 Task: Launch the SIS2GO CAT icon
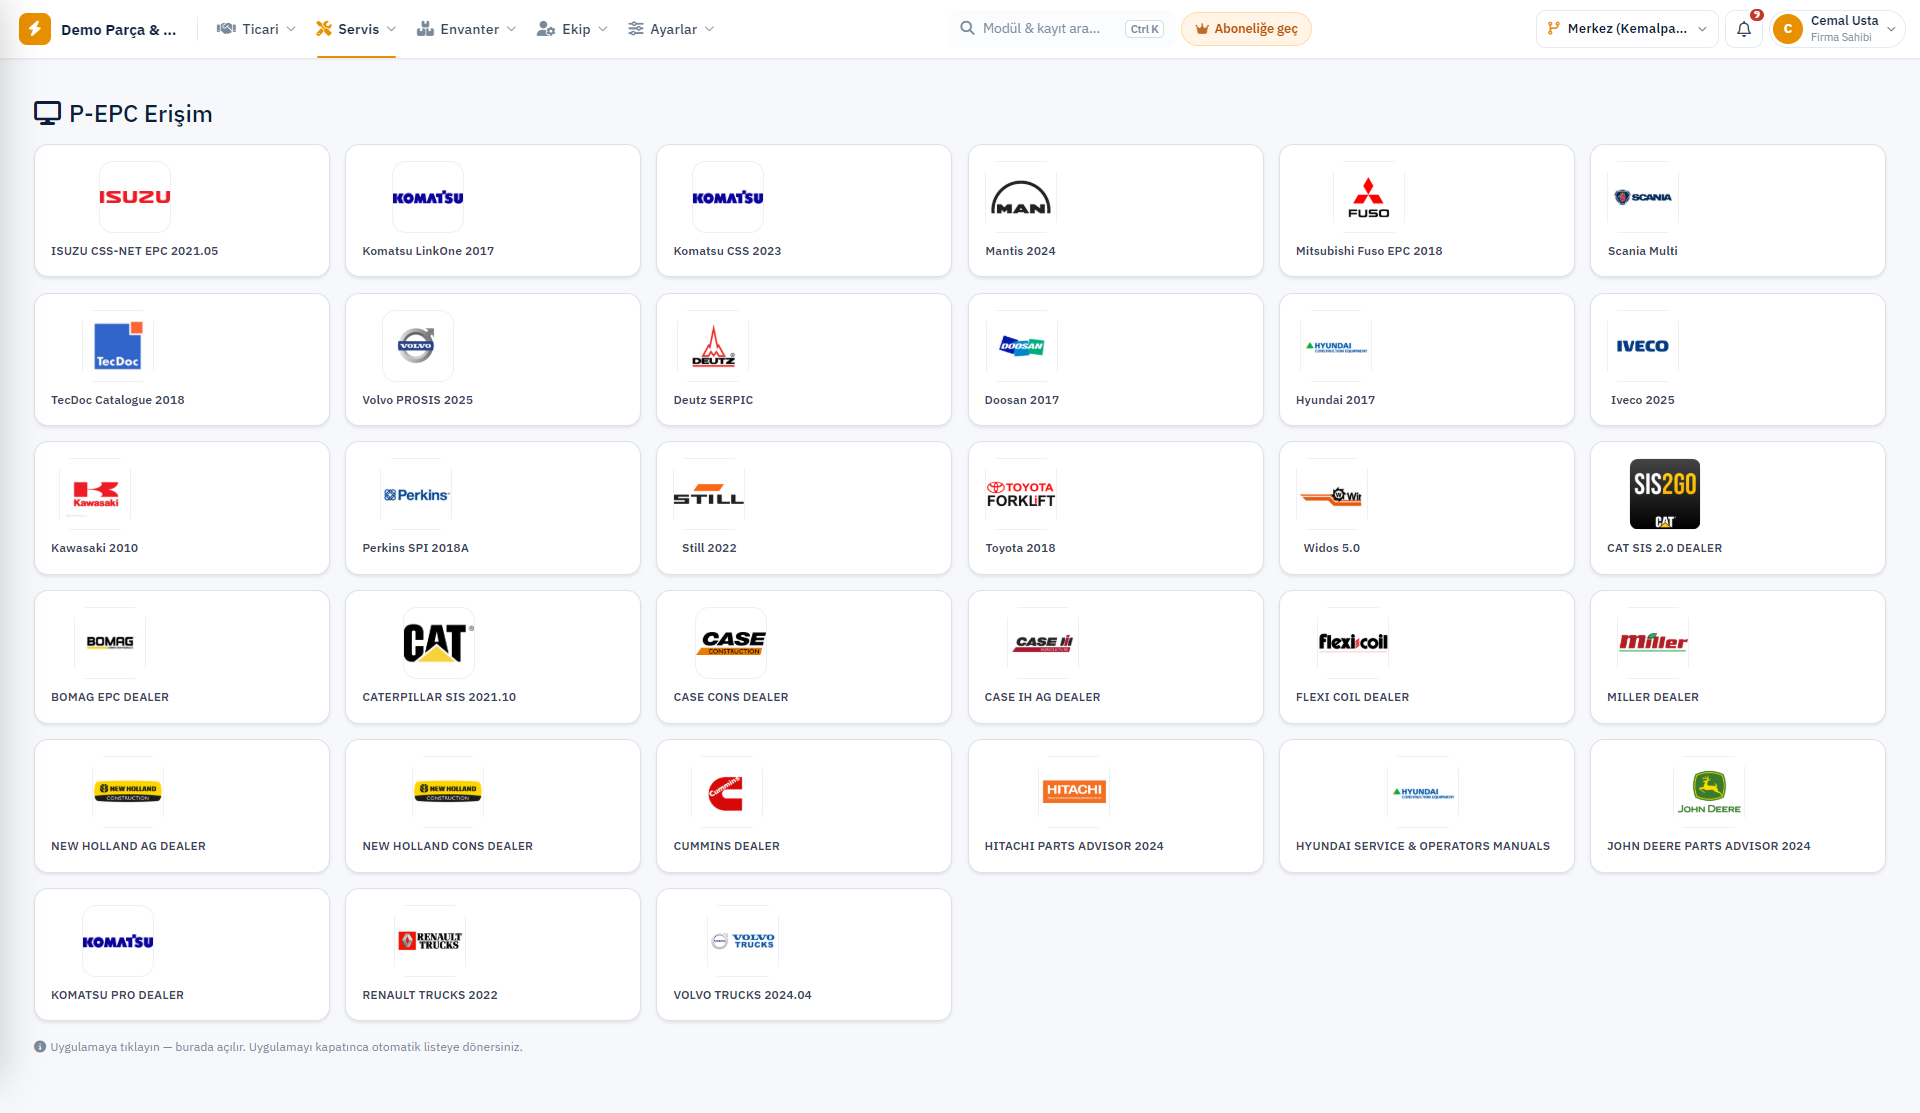click(1665, 494)
